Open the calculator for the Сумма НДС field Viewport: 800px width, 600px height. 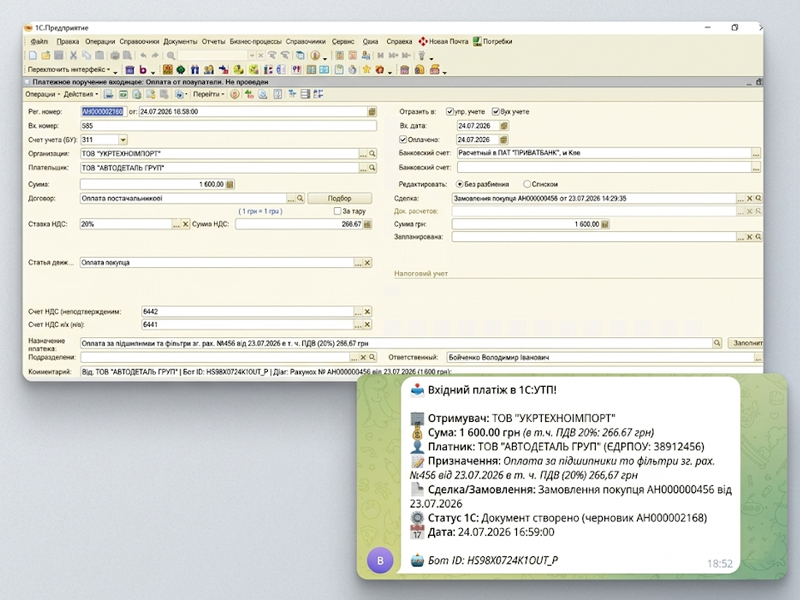tap(367, 224)
